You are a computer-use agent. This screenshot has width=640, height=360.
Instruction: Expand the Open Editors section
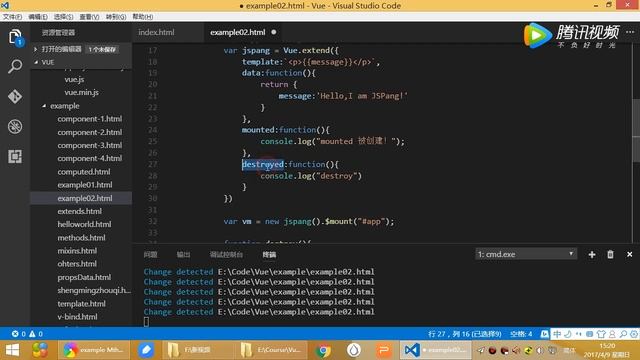pos(36,49)
